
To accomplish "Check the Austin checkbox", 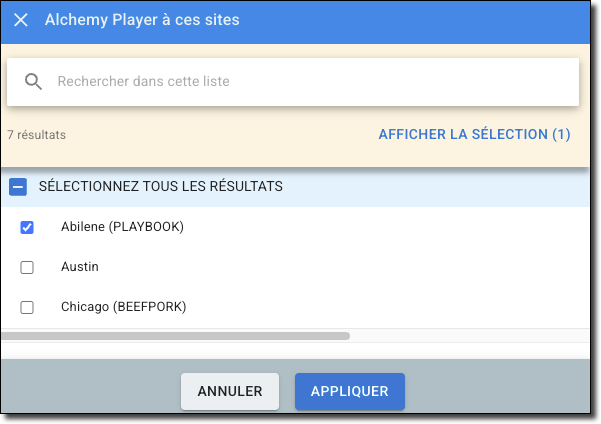I will coord(27,267).
